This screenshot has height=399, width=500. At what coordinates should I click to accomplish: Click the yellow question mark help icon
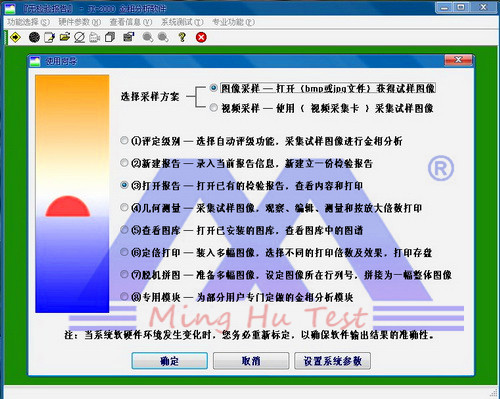pos(182,37)
